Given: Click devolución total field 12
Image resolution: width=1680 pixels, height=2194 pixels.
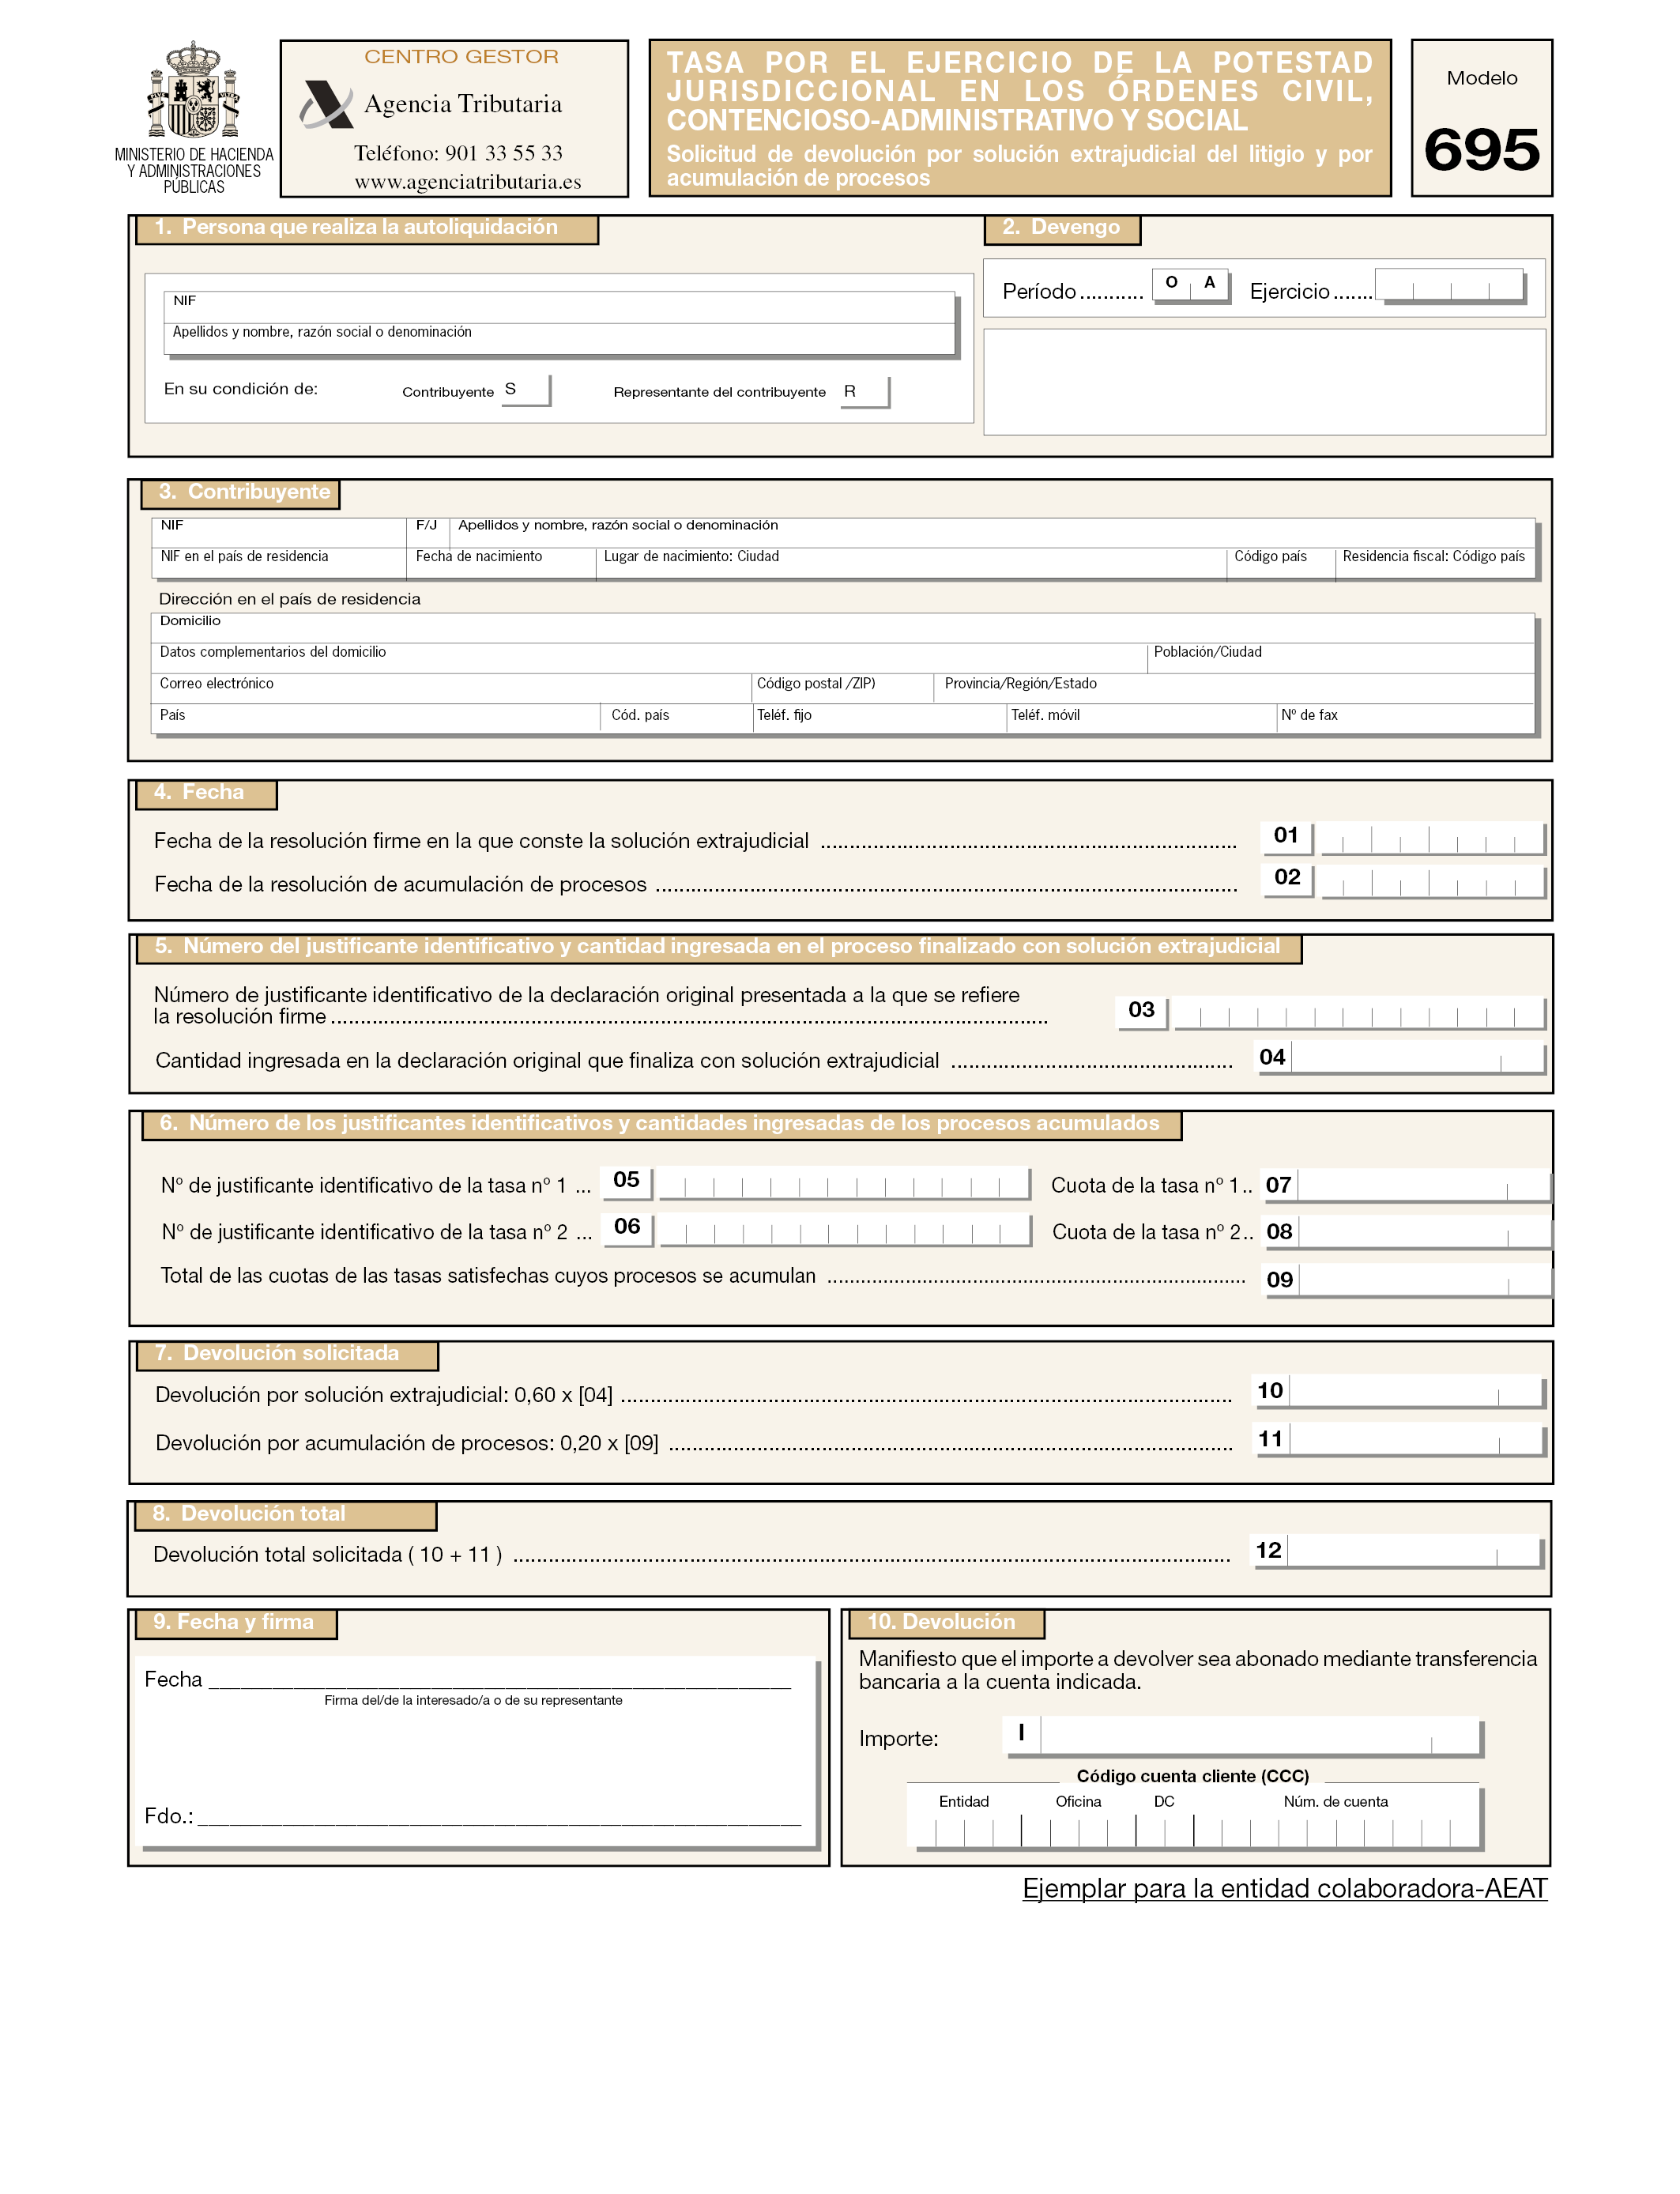Looking at the screenshot, I should coord(1415,1551).
